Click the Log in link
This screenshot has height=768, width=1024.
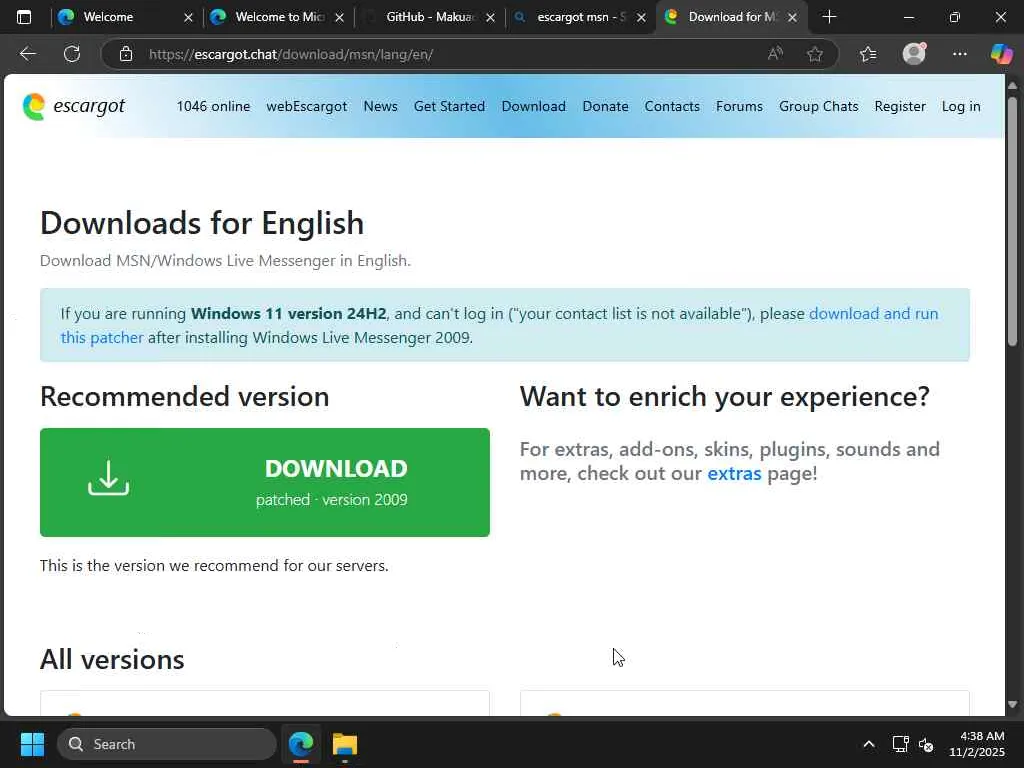tap(961, 106)
